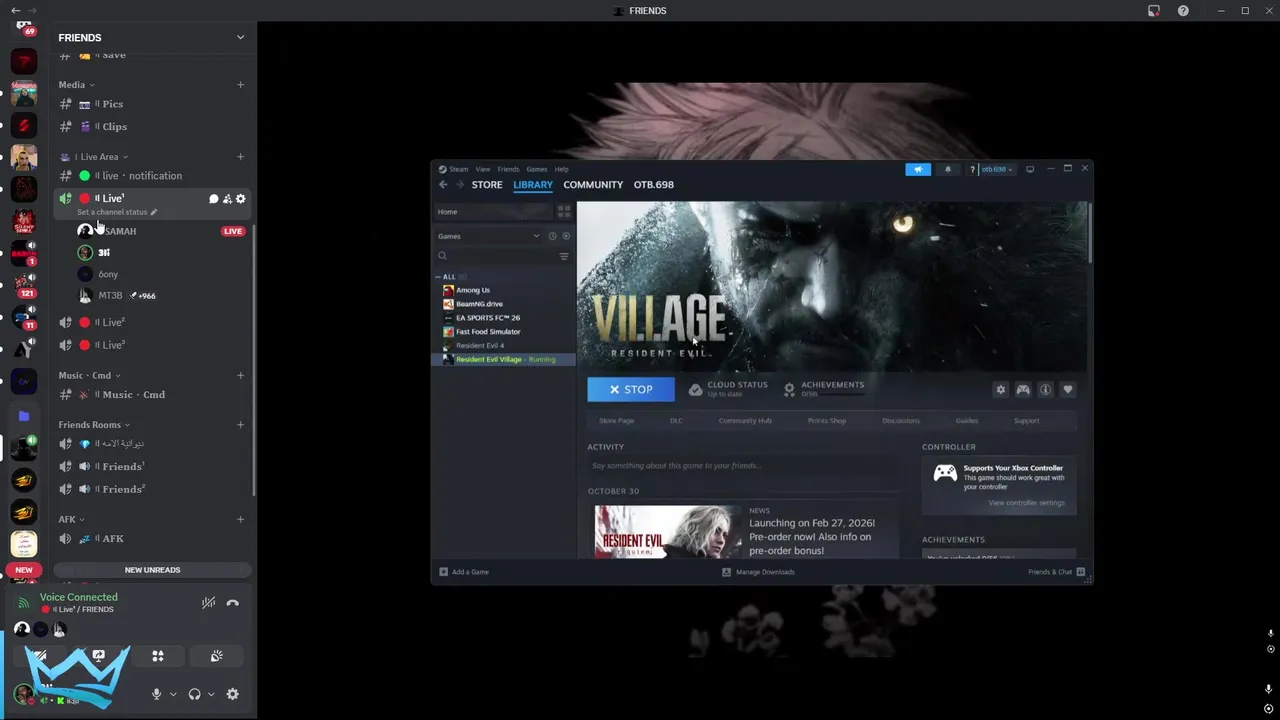This screenshot has width=1280, height=720.
Task: Collapse the AFK category
Action: [71, 520]
